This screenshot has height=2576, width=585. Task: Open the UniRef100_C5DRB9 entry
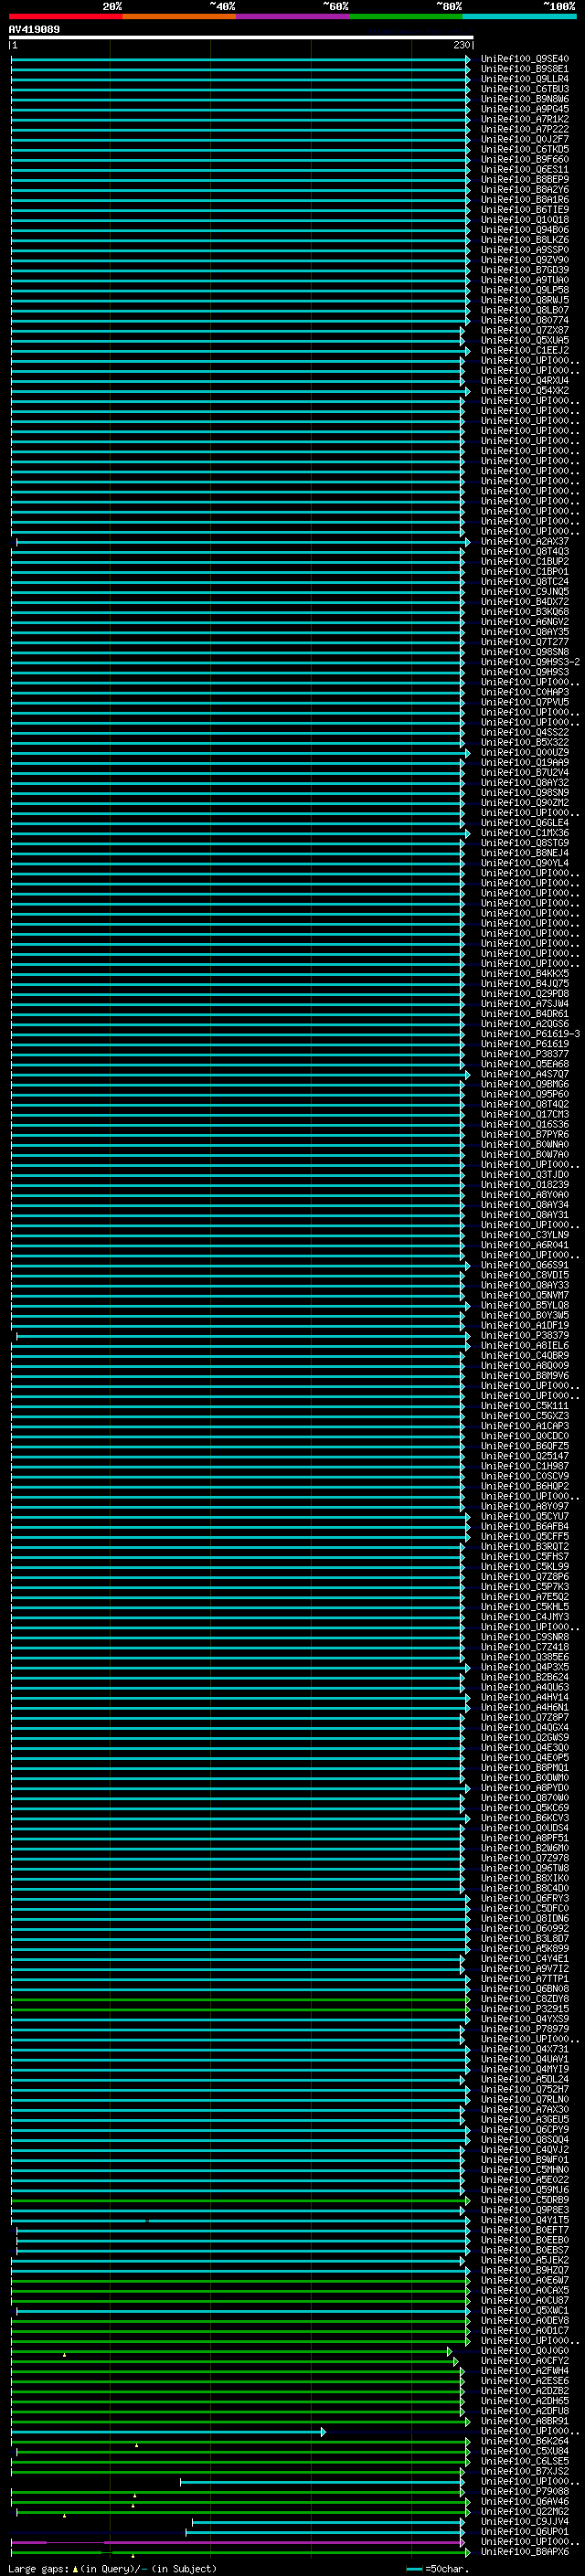pyautogui.click(x=524, y=2200)
